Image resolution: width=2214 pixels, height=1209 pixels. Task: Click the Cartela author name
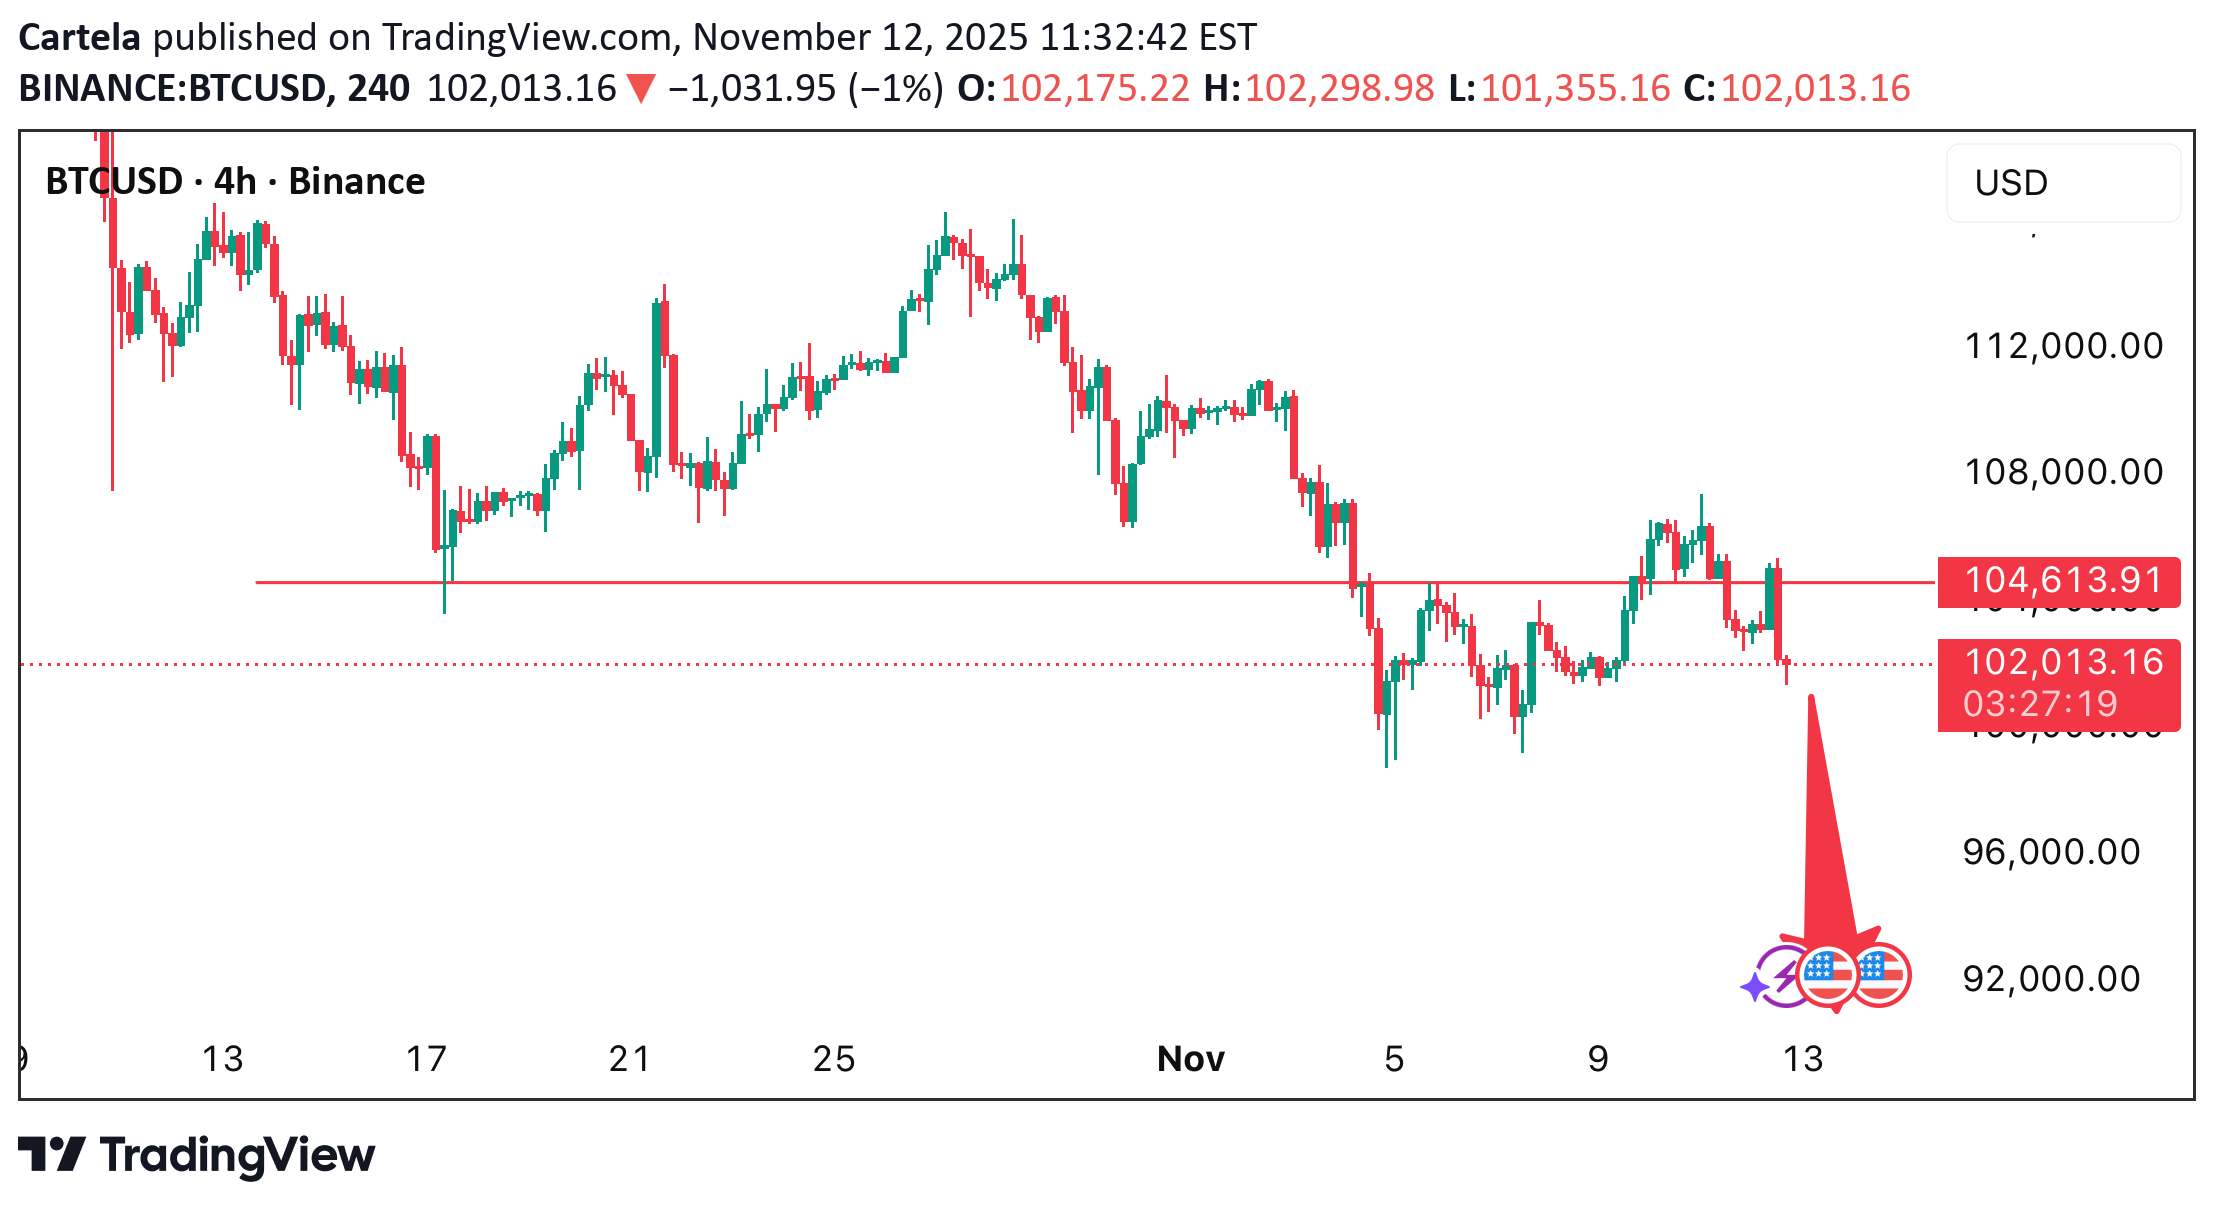(x=80, y=37)
